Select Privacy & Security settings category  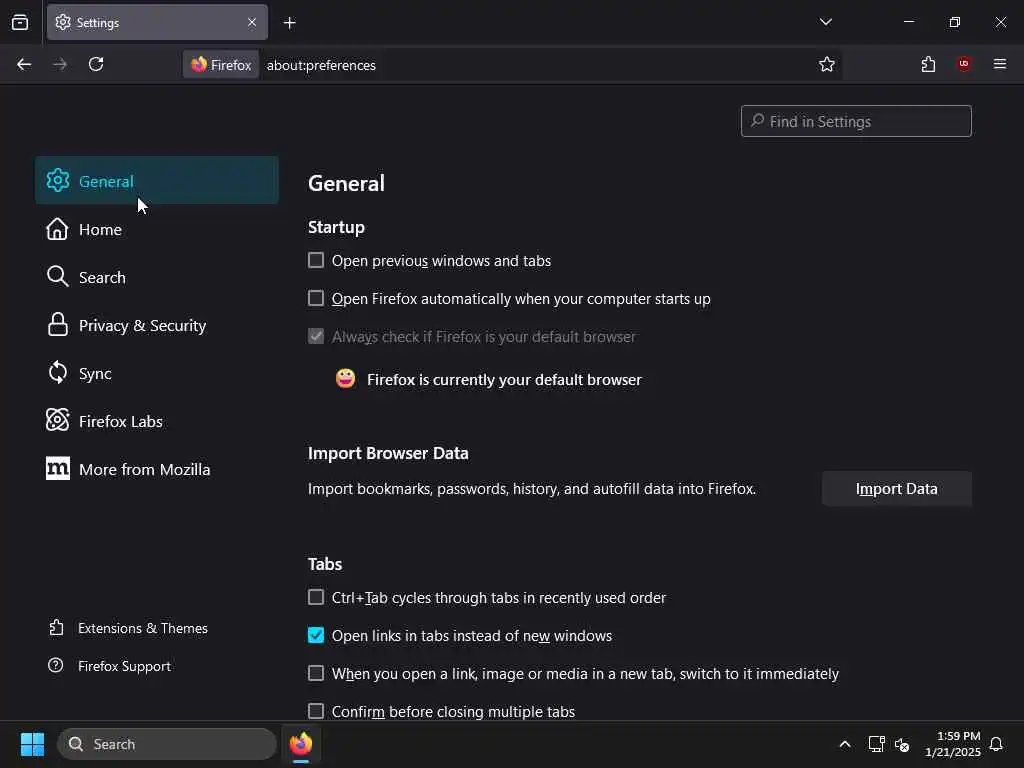142,325
